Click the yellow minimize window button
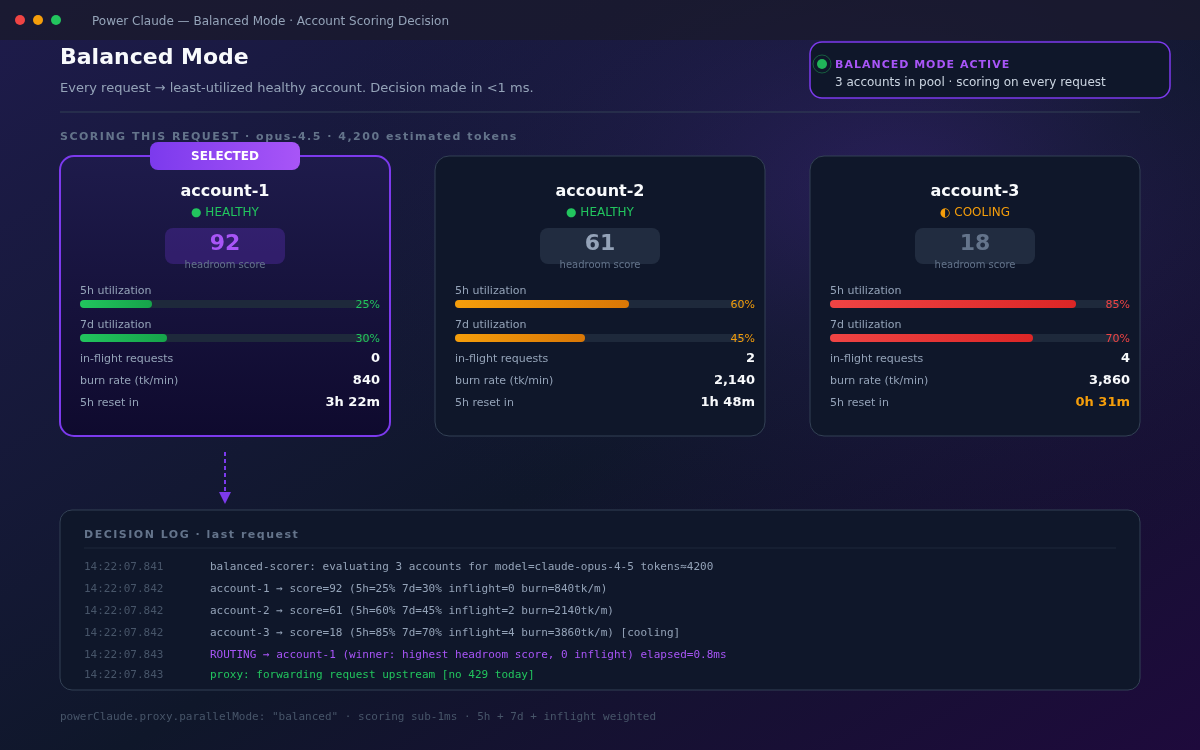 tap(38, 20)
